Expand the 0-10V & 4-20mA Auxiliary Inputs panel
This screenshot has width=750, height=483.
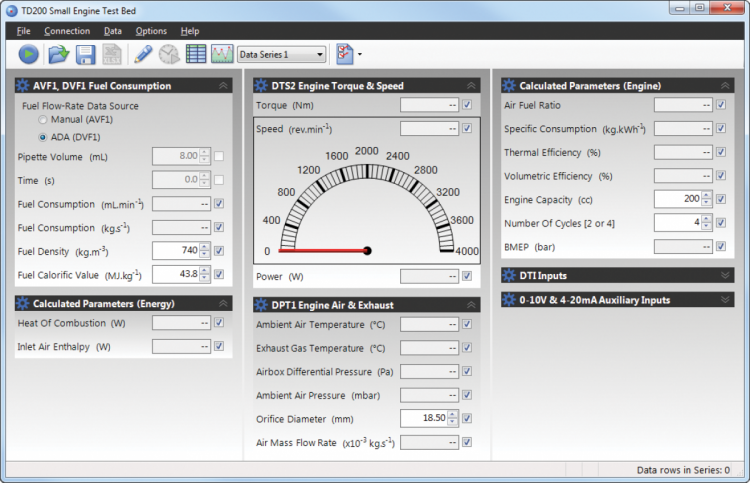725,299
